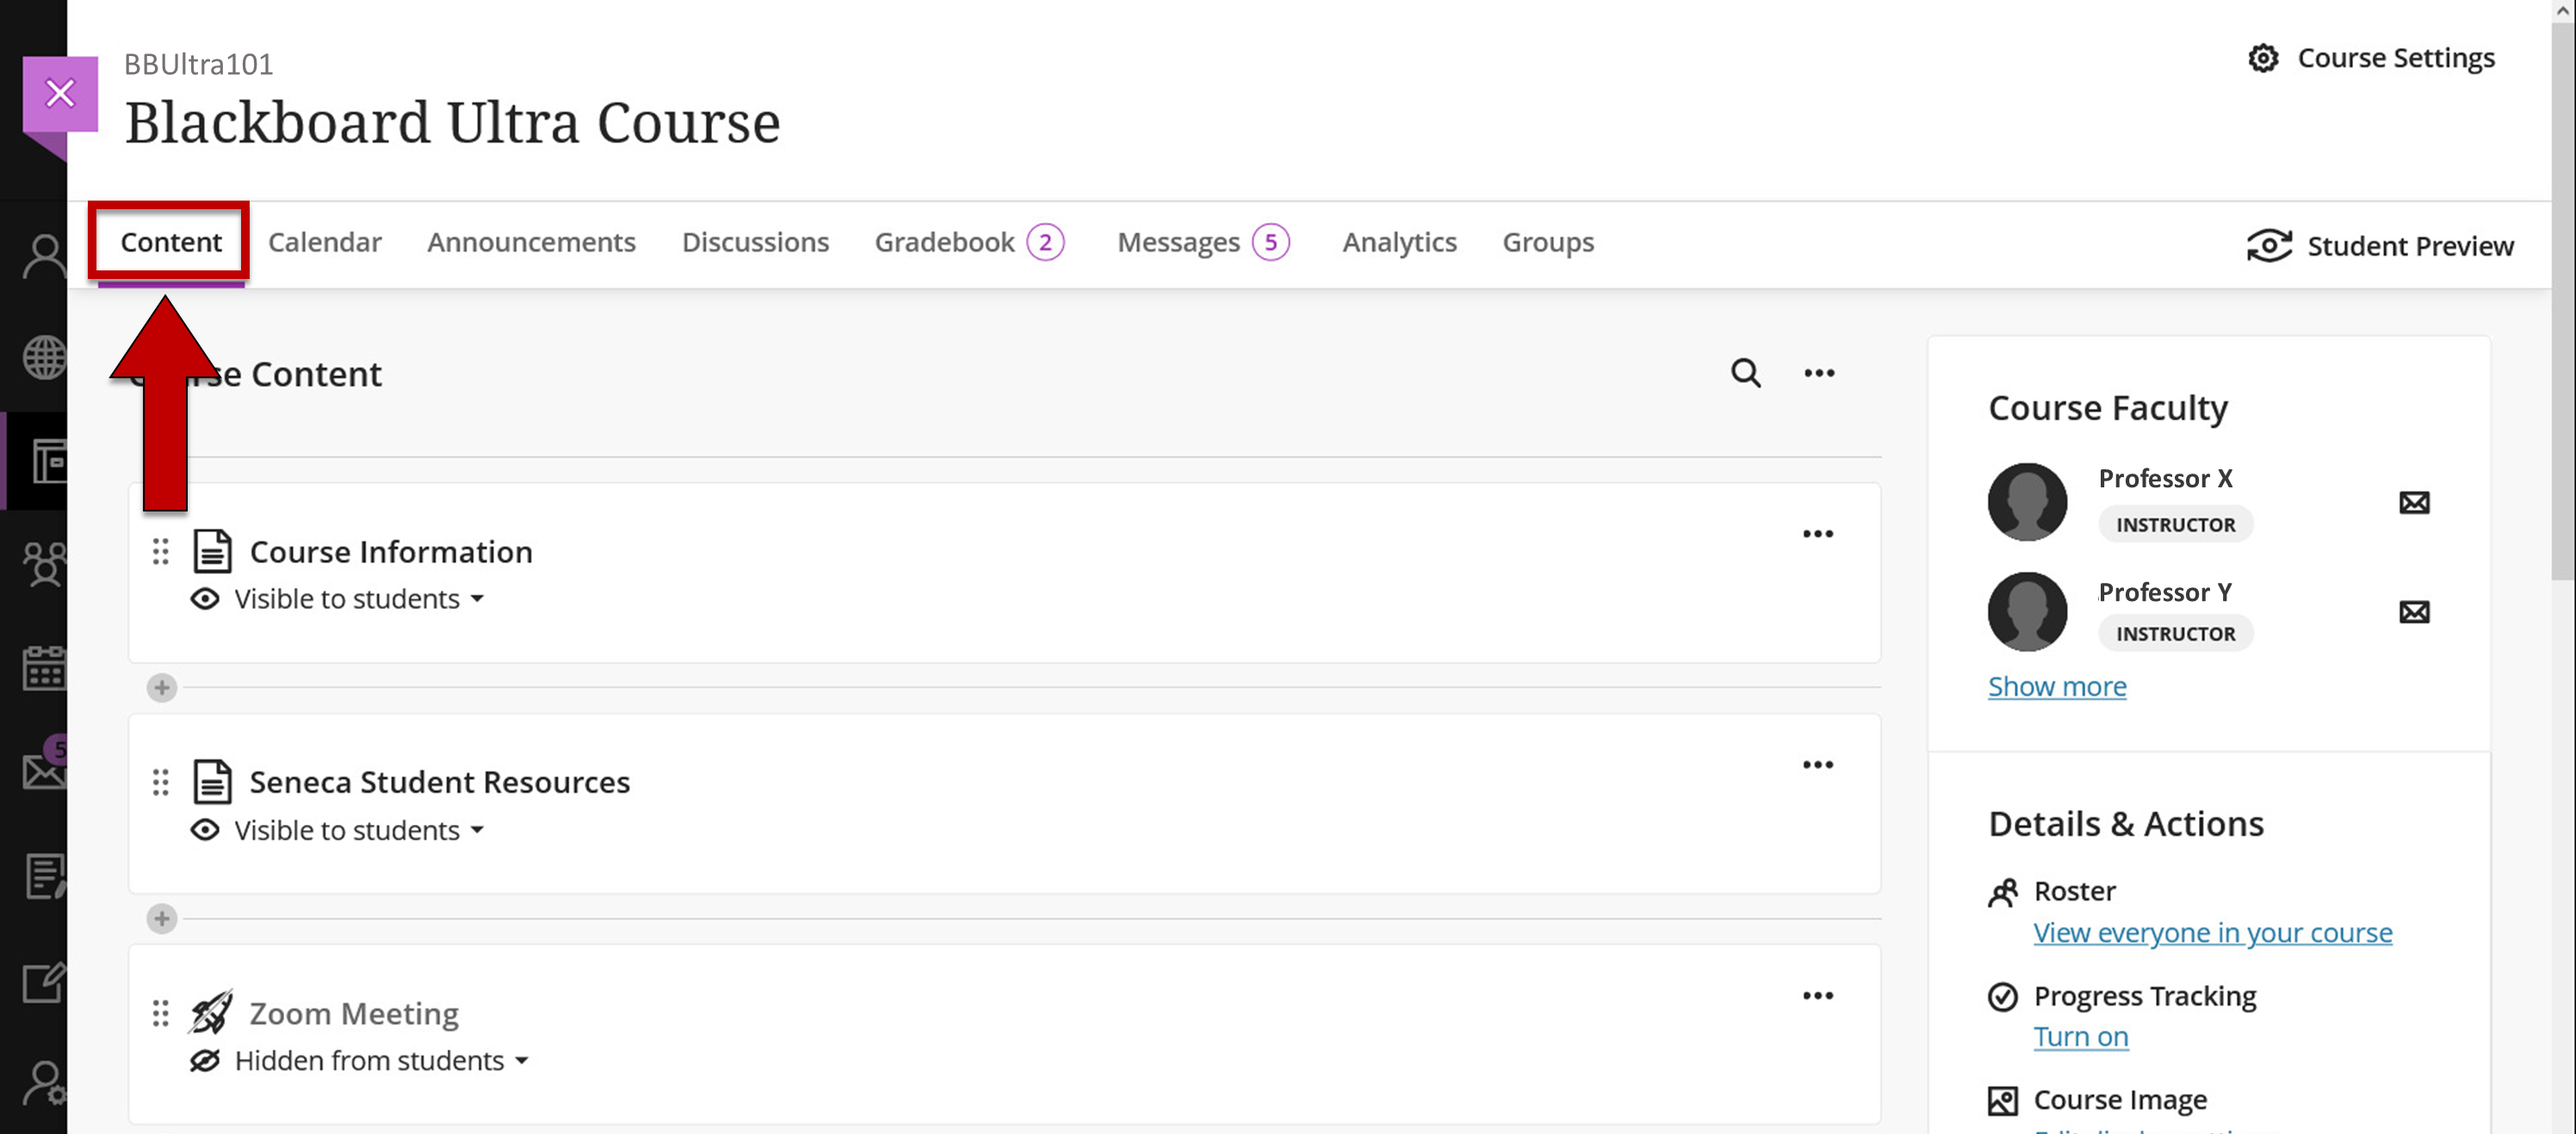Switch to the Calendar tab
This screenshot has width=2576, height=1134.
point(325,242)
